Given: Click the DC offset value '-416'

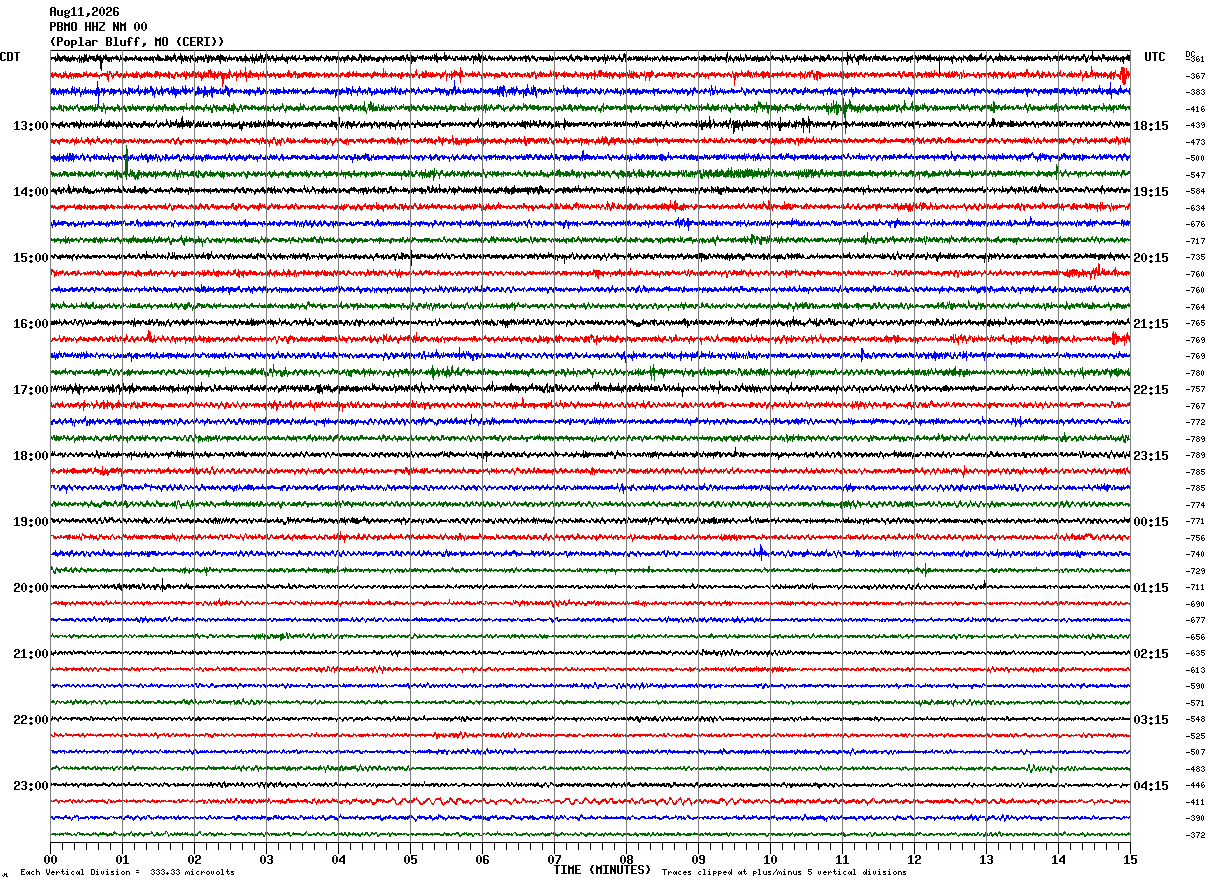Looking at the screenshot, I should tap(1195, 109).
